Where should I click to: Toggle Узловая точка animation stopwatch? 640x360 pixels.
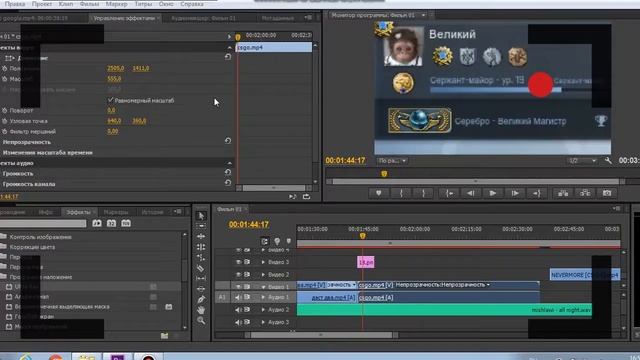click(5, 121)
